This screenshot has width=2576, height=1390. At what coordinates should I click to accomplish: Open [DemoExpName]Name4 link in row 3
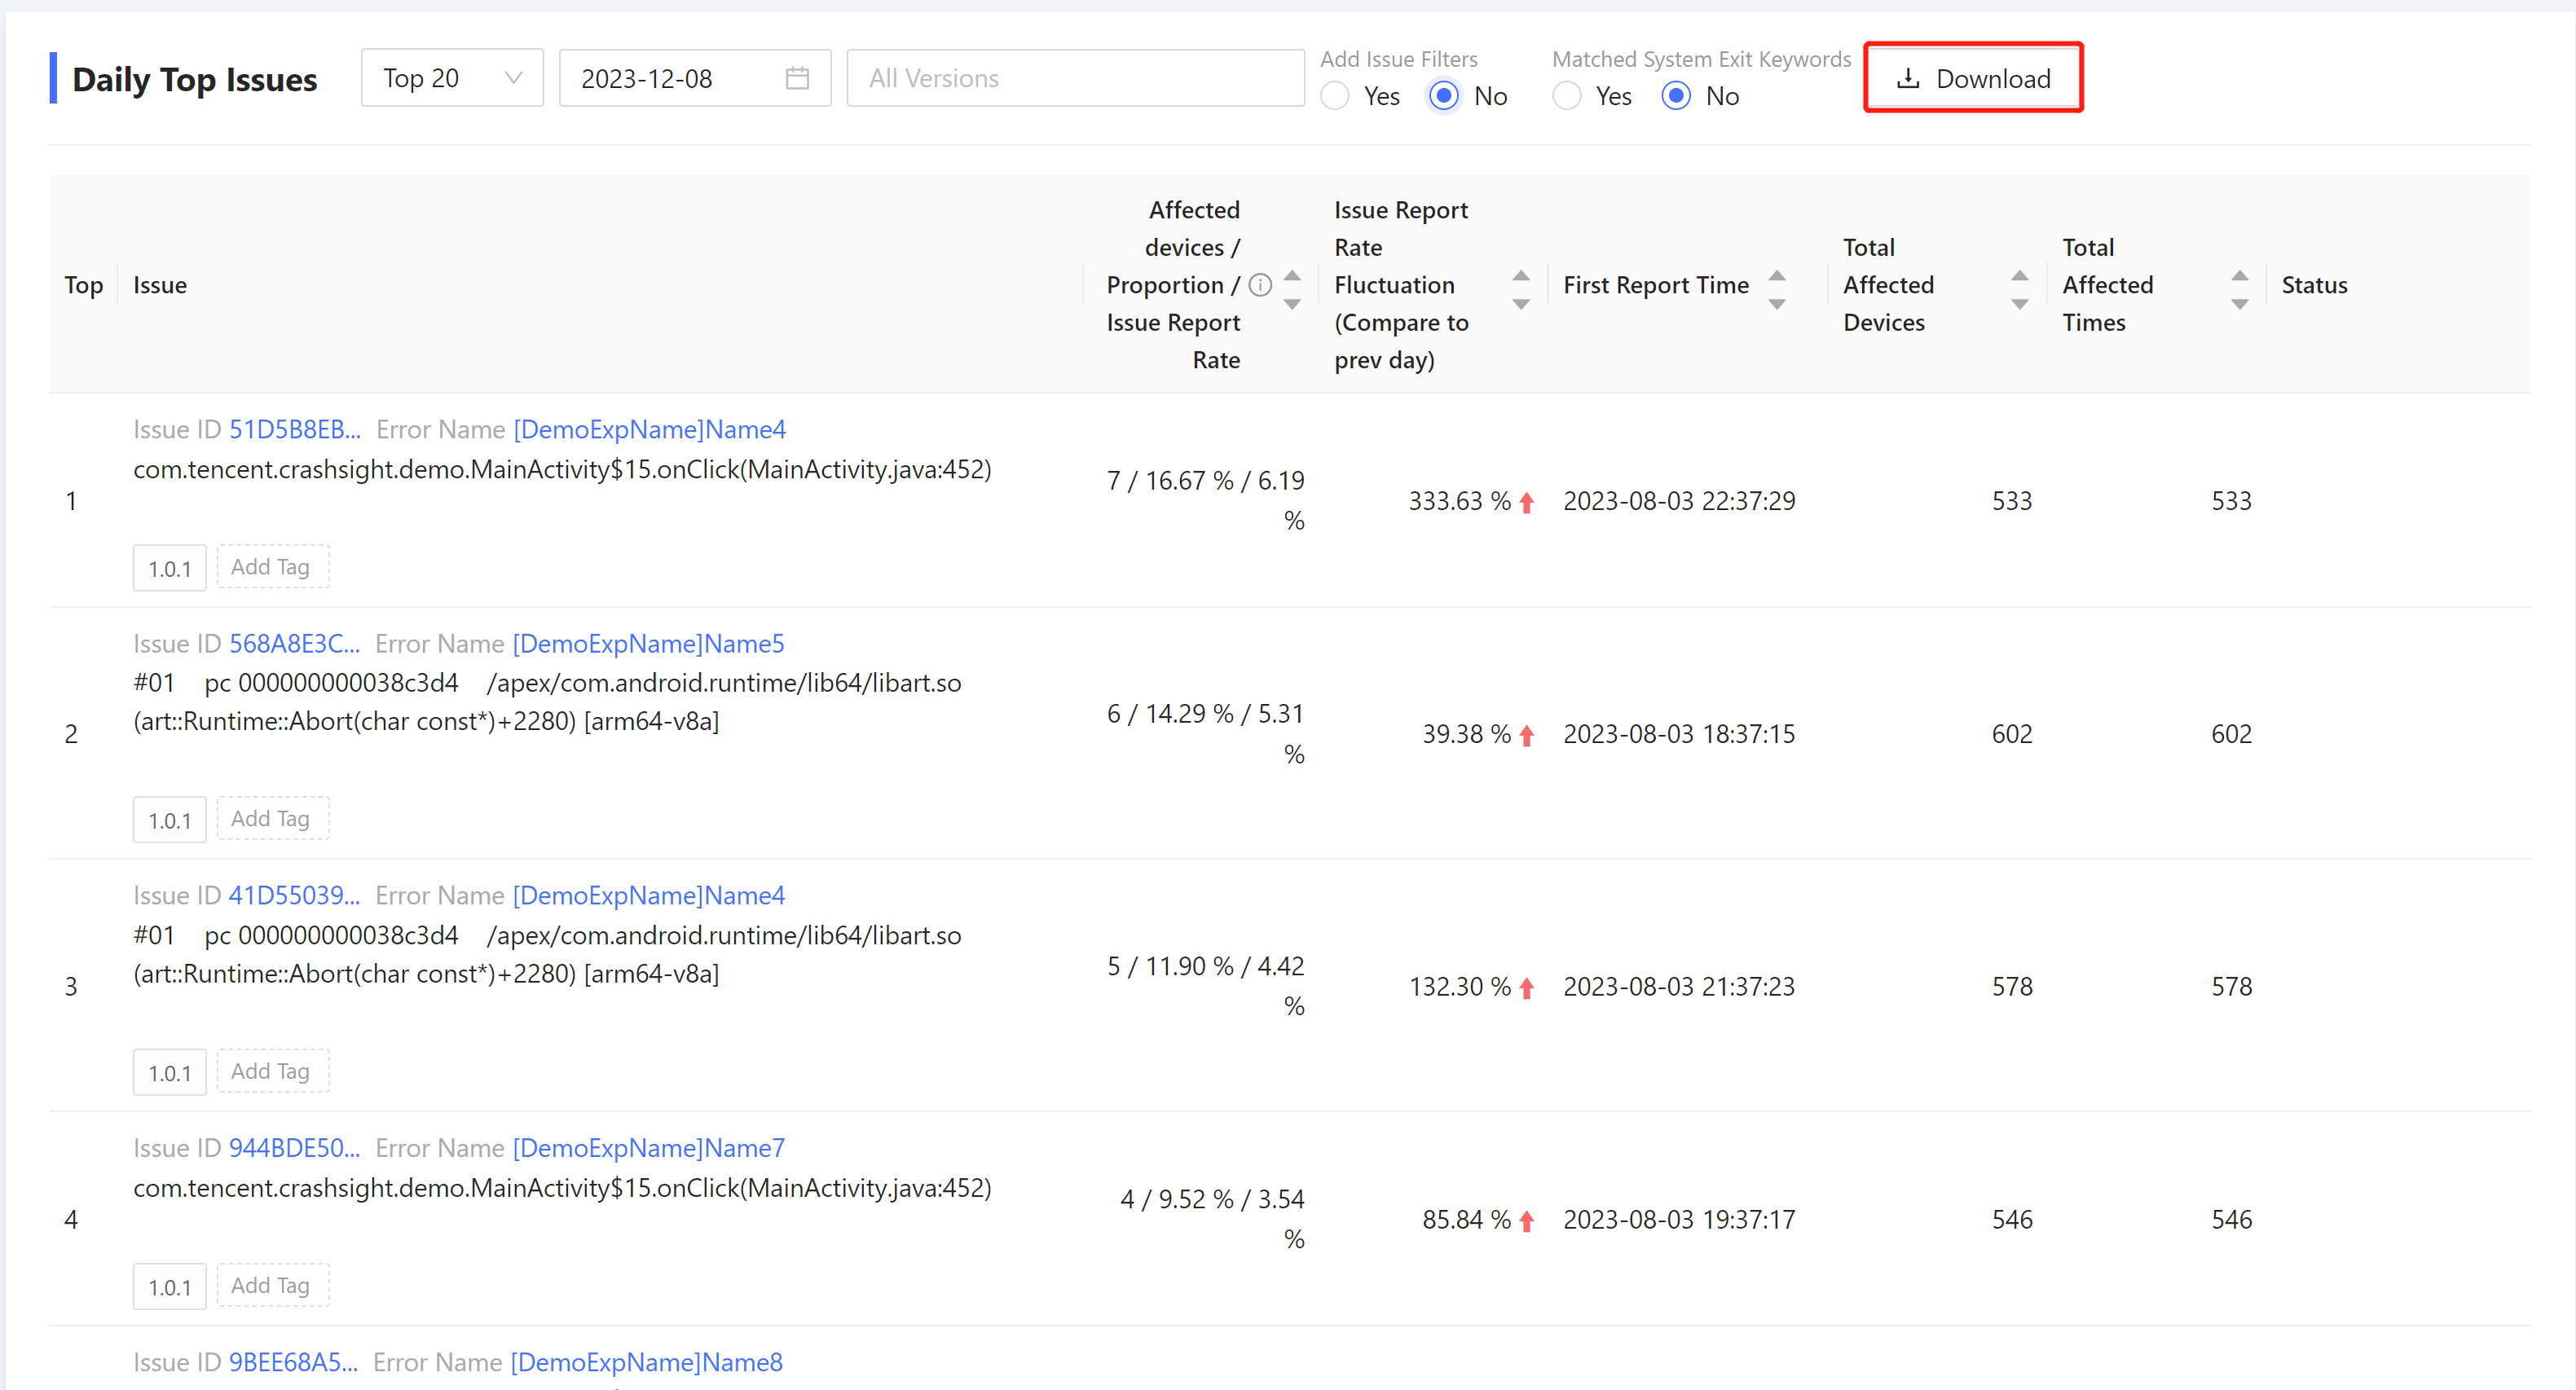649,895
